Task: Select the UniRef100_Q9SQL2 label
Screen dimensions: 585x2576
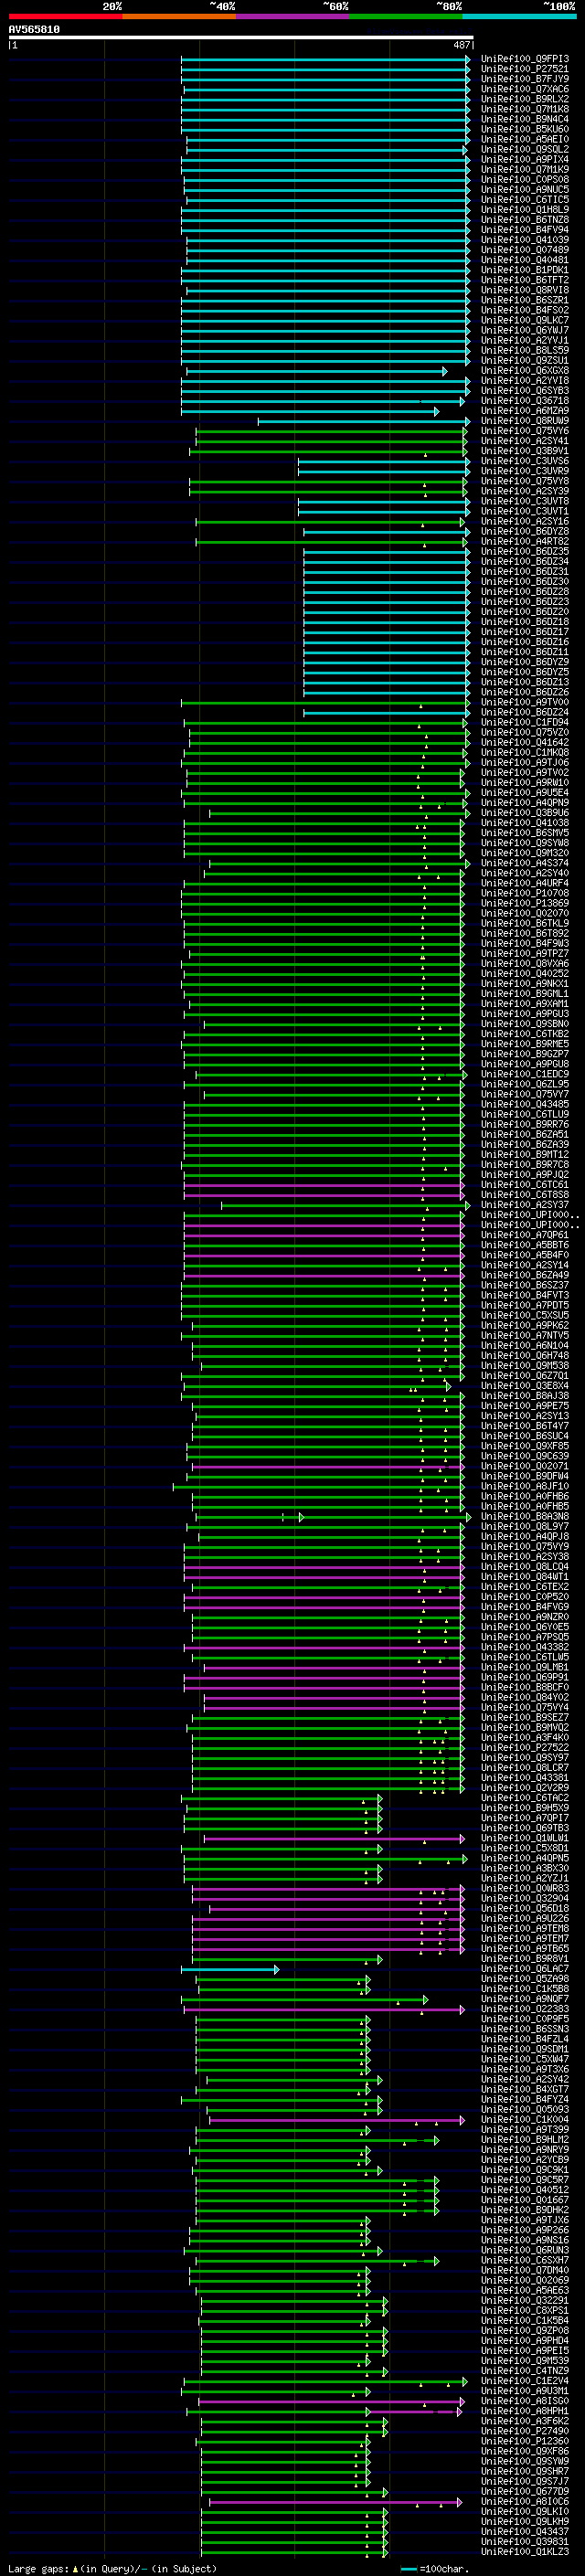Action: click(525, 149)
